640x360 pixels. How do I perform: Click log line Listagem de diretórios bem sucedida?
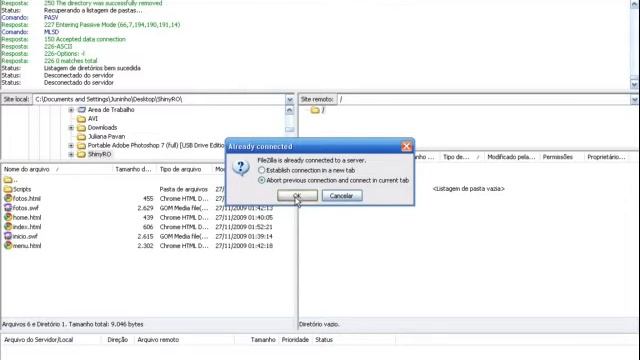point(92,68)
